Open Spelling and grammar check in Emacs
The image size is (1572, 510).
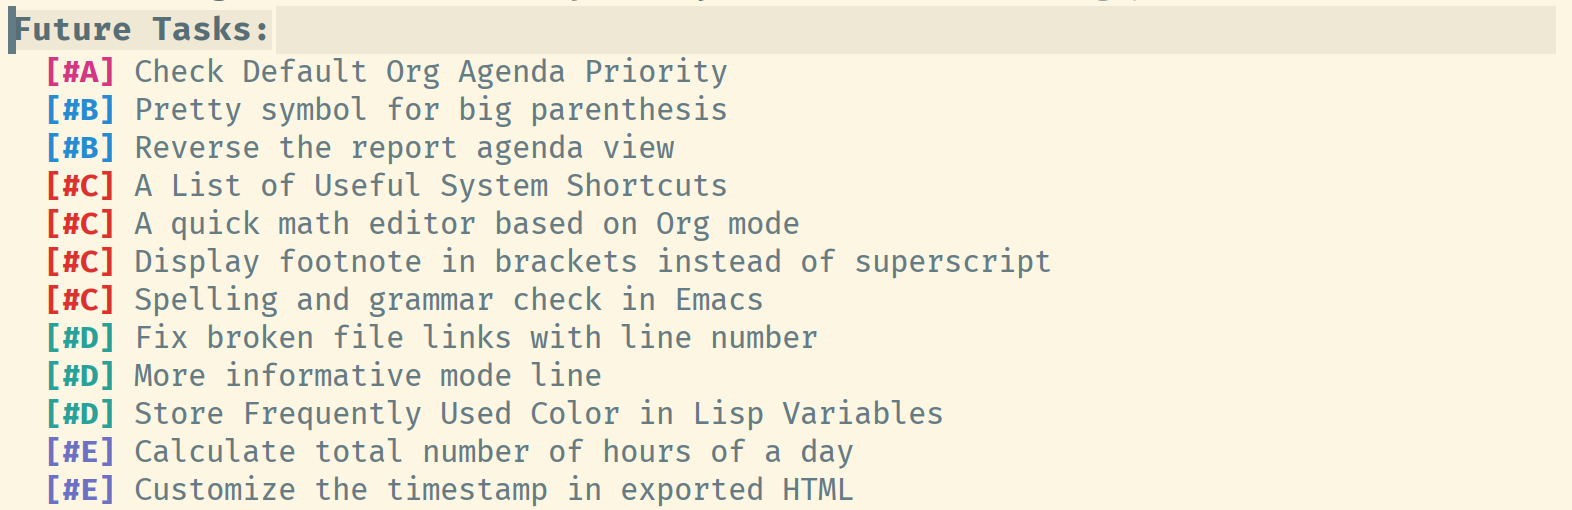[x=449, y=300]
